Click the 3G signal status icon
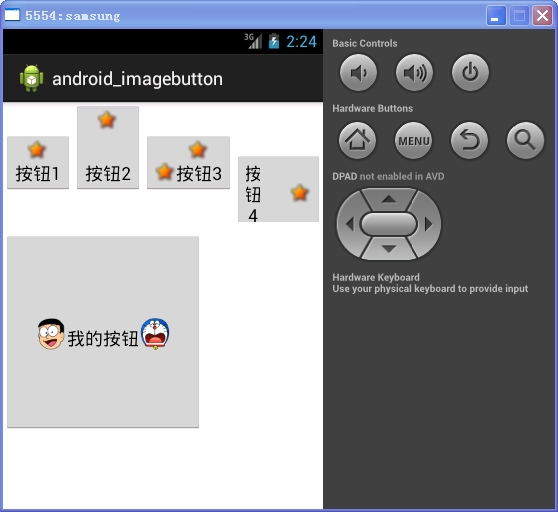The height and width of the screenshot is (512, 558). click(253, 41)
